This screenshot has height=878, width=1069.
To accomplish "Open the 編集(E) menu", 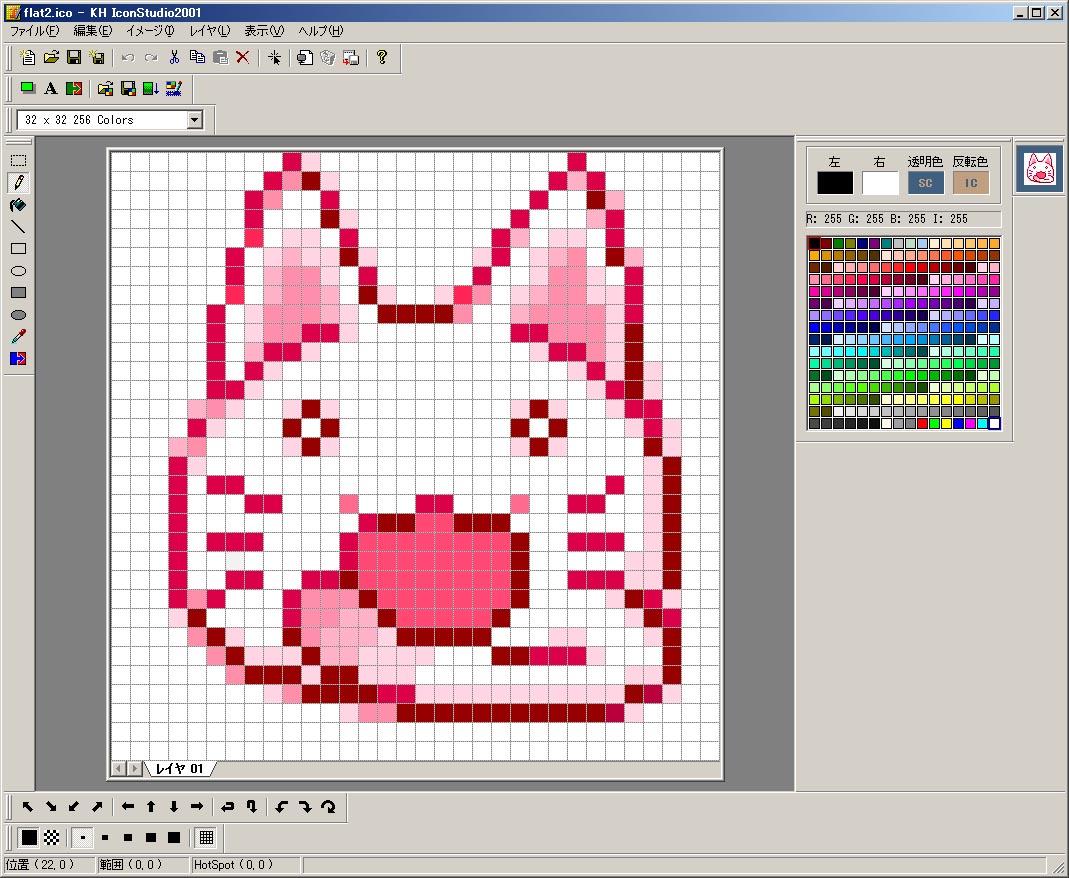I will tap(92, 31).
